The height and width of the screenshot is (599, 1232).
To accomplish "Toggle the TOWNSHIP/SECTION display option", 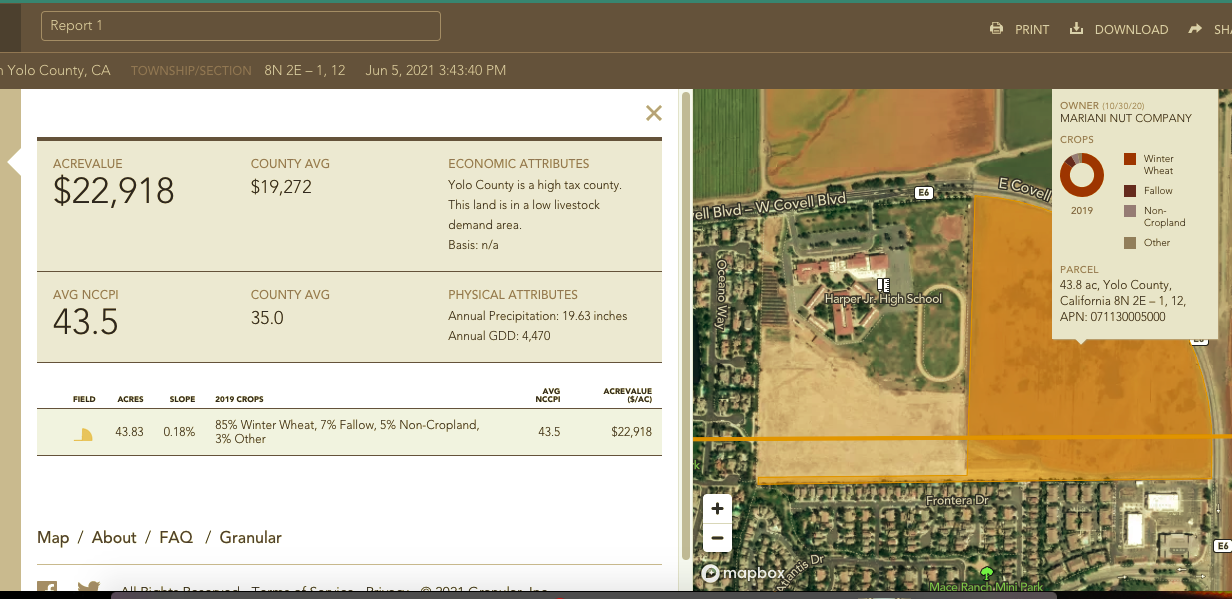I will [x=191, y=70].
